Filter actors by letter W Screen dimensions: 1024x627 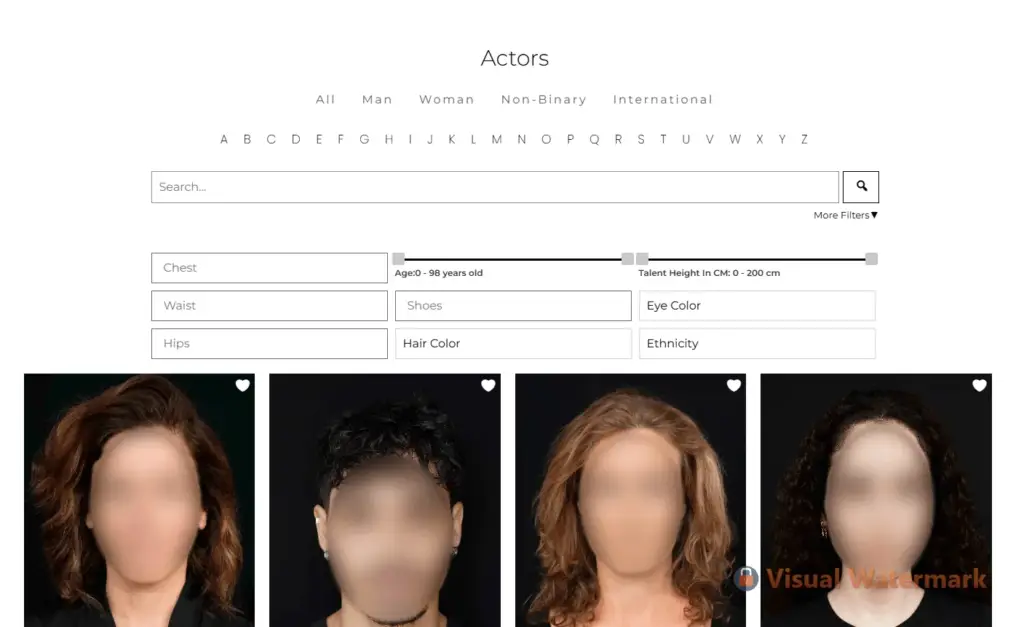735,139
